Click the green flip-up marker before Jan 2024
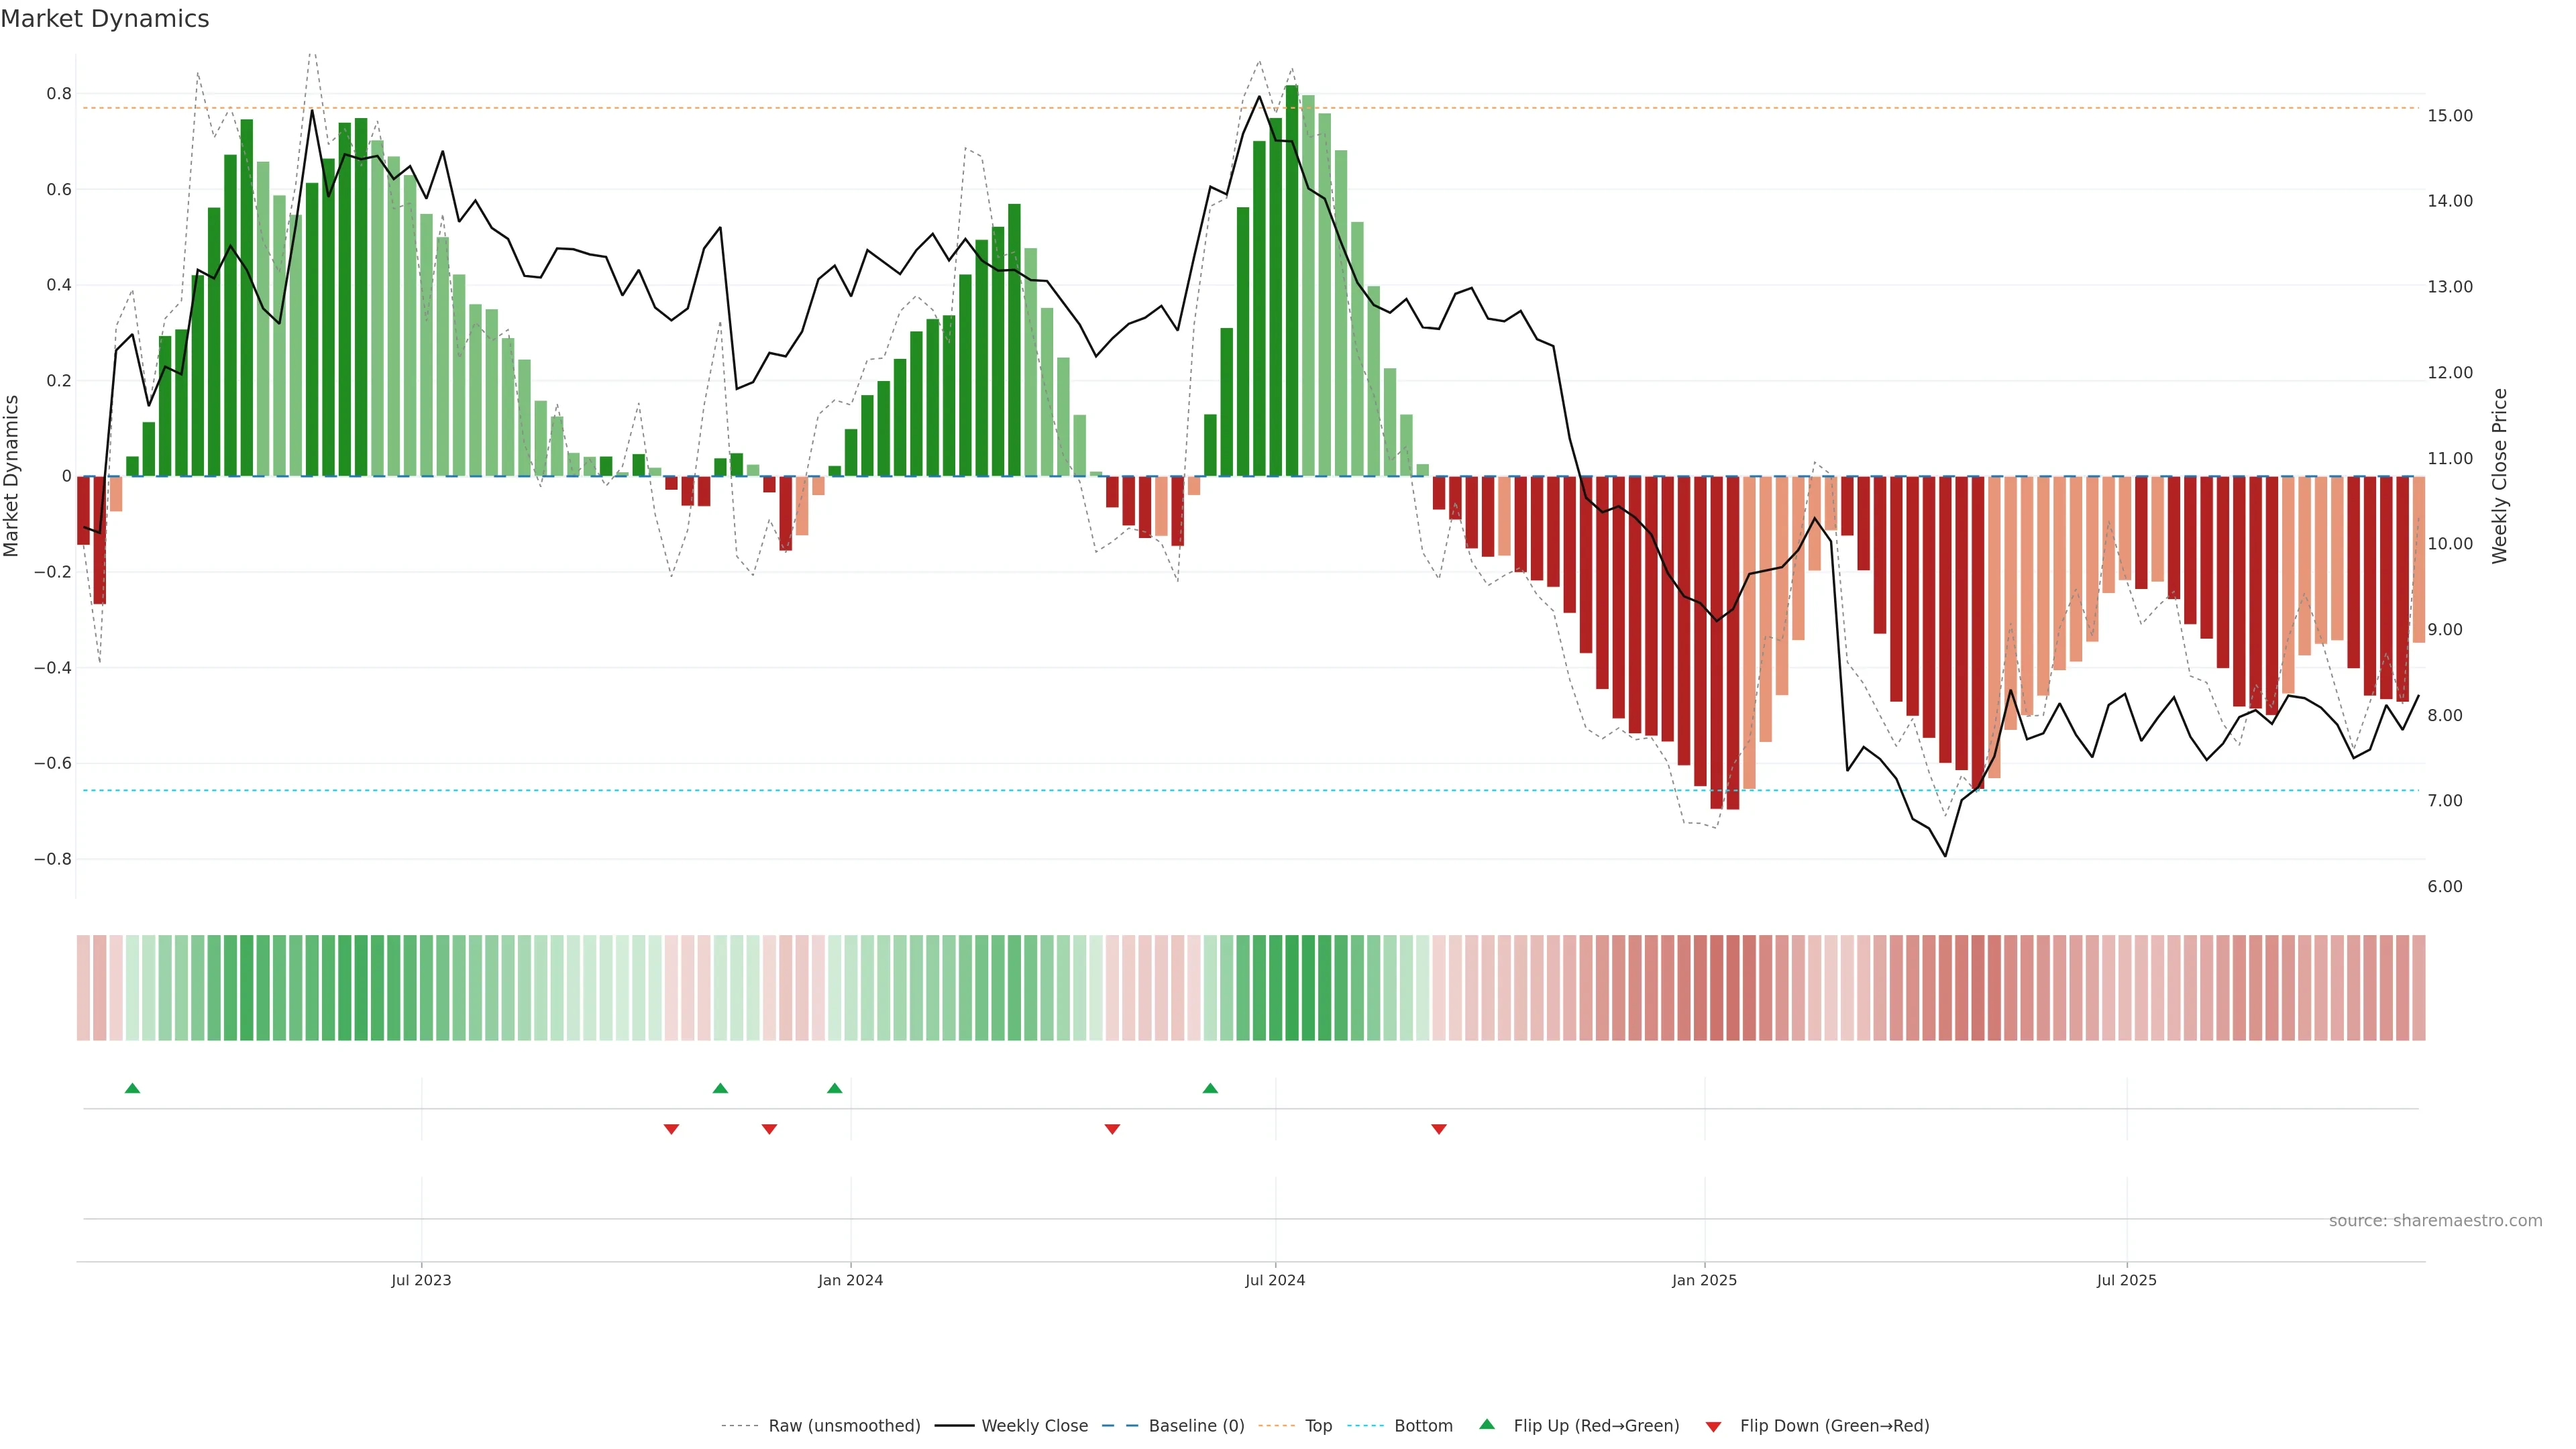The image size is (2576, 1449). click(834, 1088)
